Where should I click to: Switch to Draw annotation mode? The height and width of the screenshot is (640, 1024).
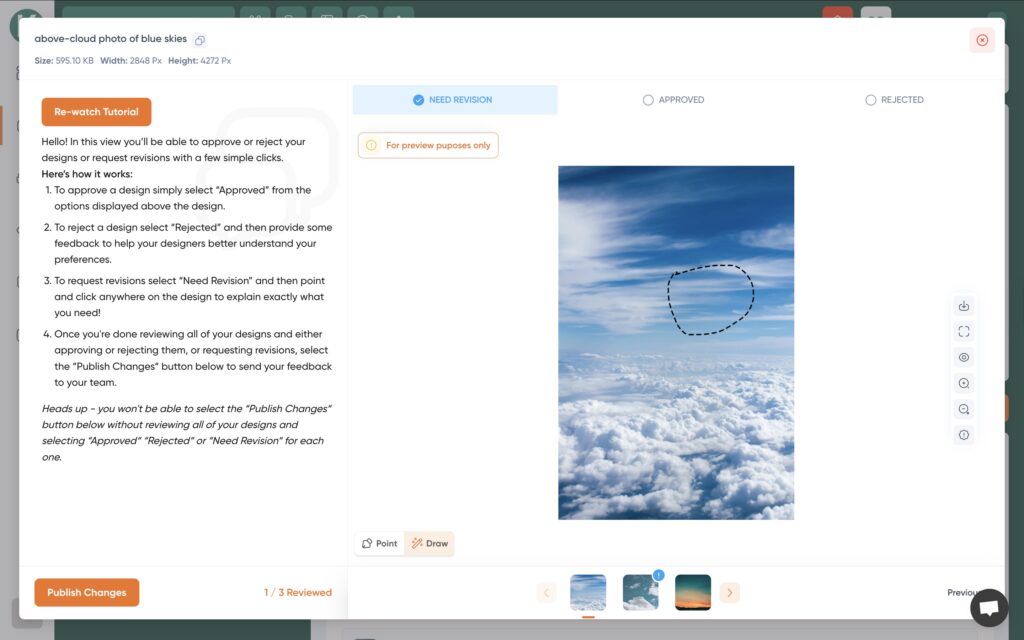pyautogui.click(x=429, y=544)
